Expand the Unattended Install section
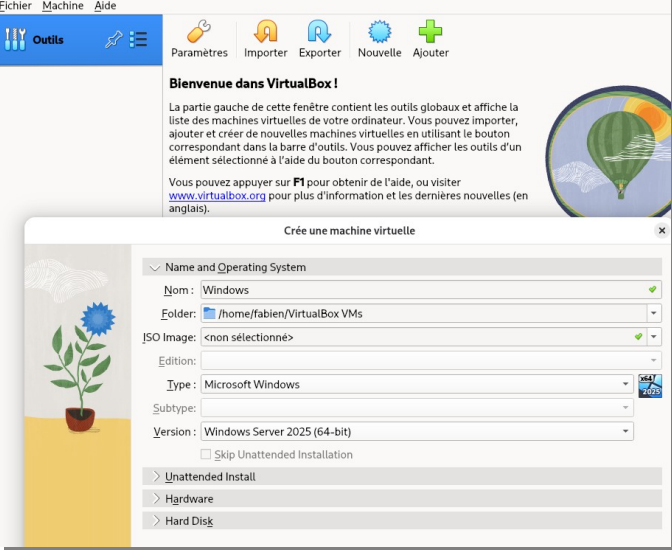Viewport: 672px width, 550px height. pos(210,477)
